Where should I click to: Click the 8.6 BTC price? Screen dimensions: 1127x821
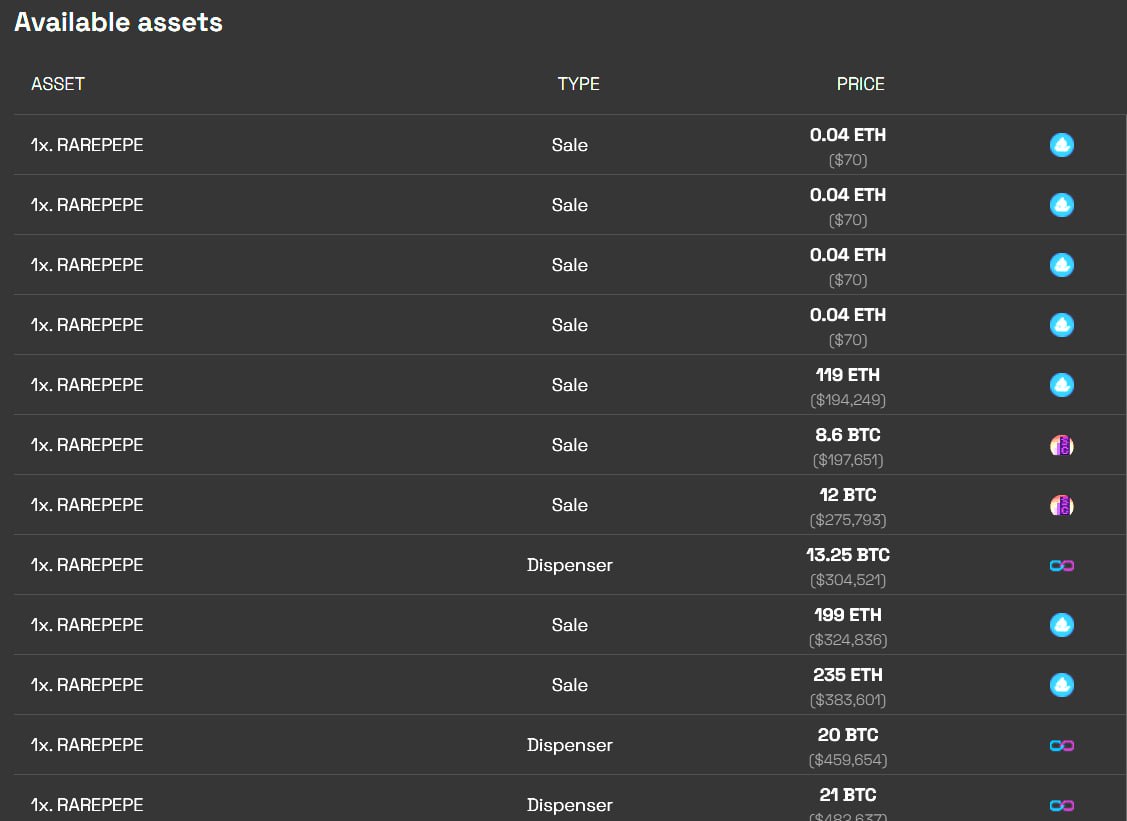tap(847, 435)
